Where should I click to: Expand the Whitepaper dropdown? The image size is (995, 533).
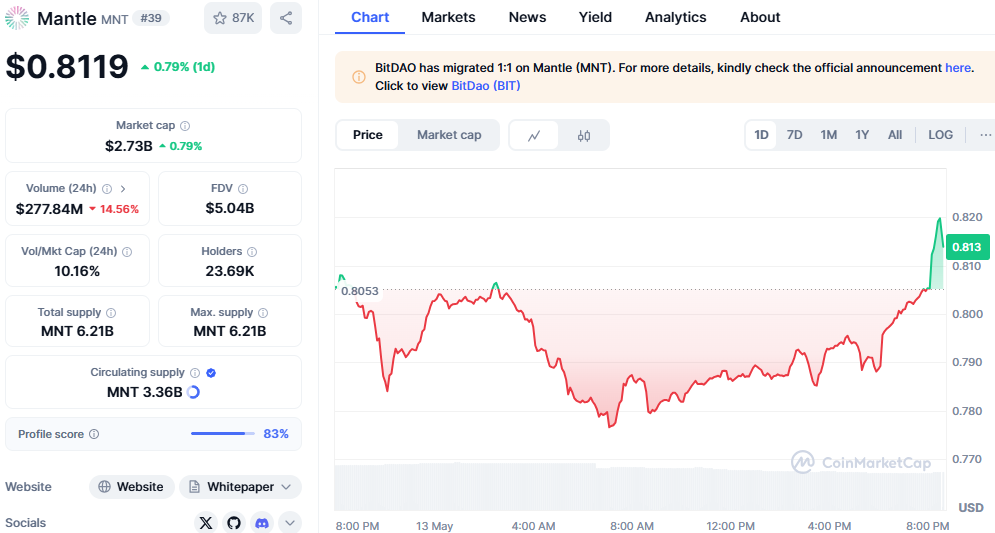[x=286, y=487]
